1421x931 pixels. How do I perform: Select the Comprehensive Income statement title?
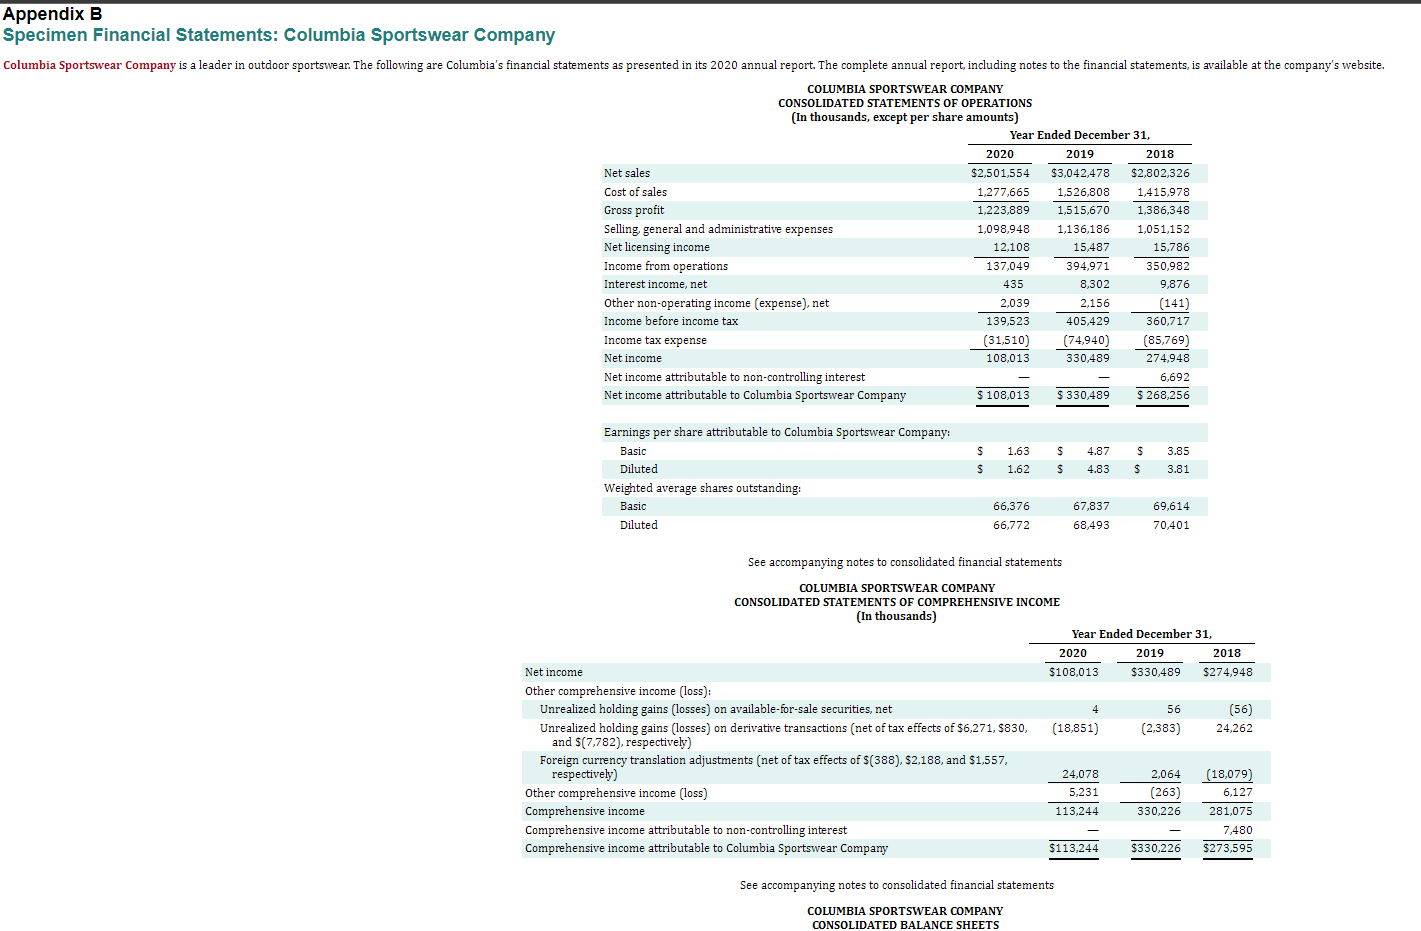[x=897, y=602]
